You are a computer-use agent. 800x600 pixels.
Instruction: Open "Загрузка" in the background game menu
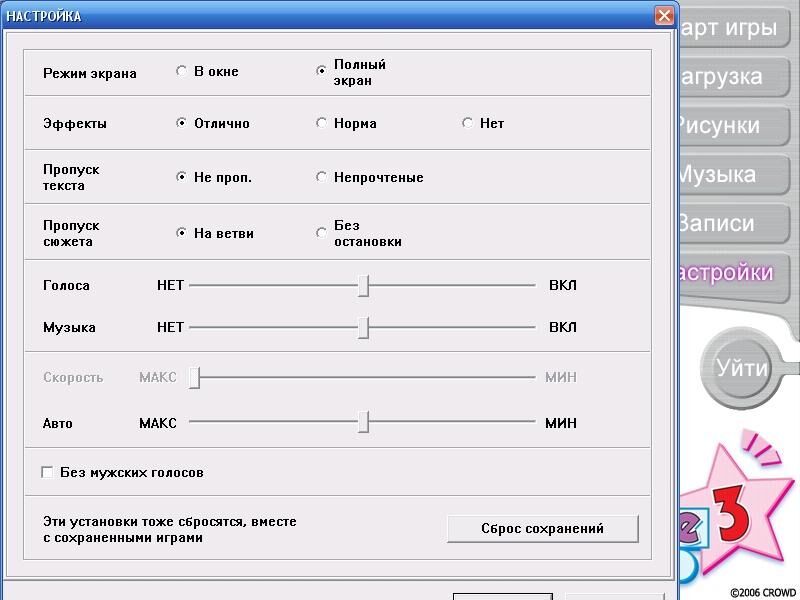(x=734, y=77)
